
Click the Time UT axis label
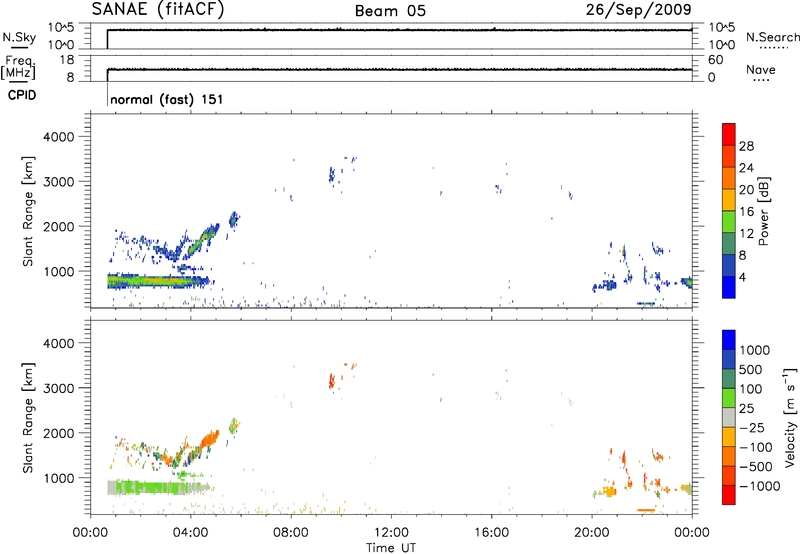coord(391,548)
